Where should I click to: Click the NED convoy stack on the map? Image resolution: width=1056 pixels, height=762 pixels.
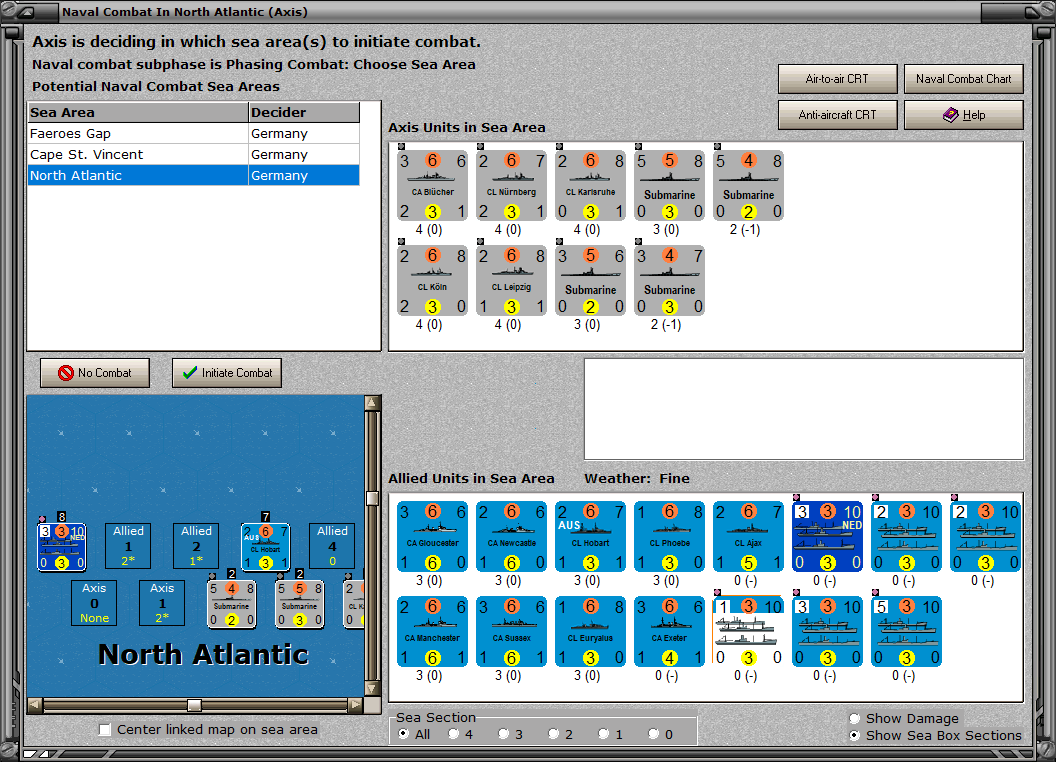(61, 547)
